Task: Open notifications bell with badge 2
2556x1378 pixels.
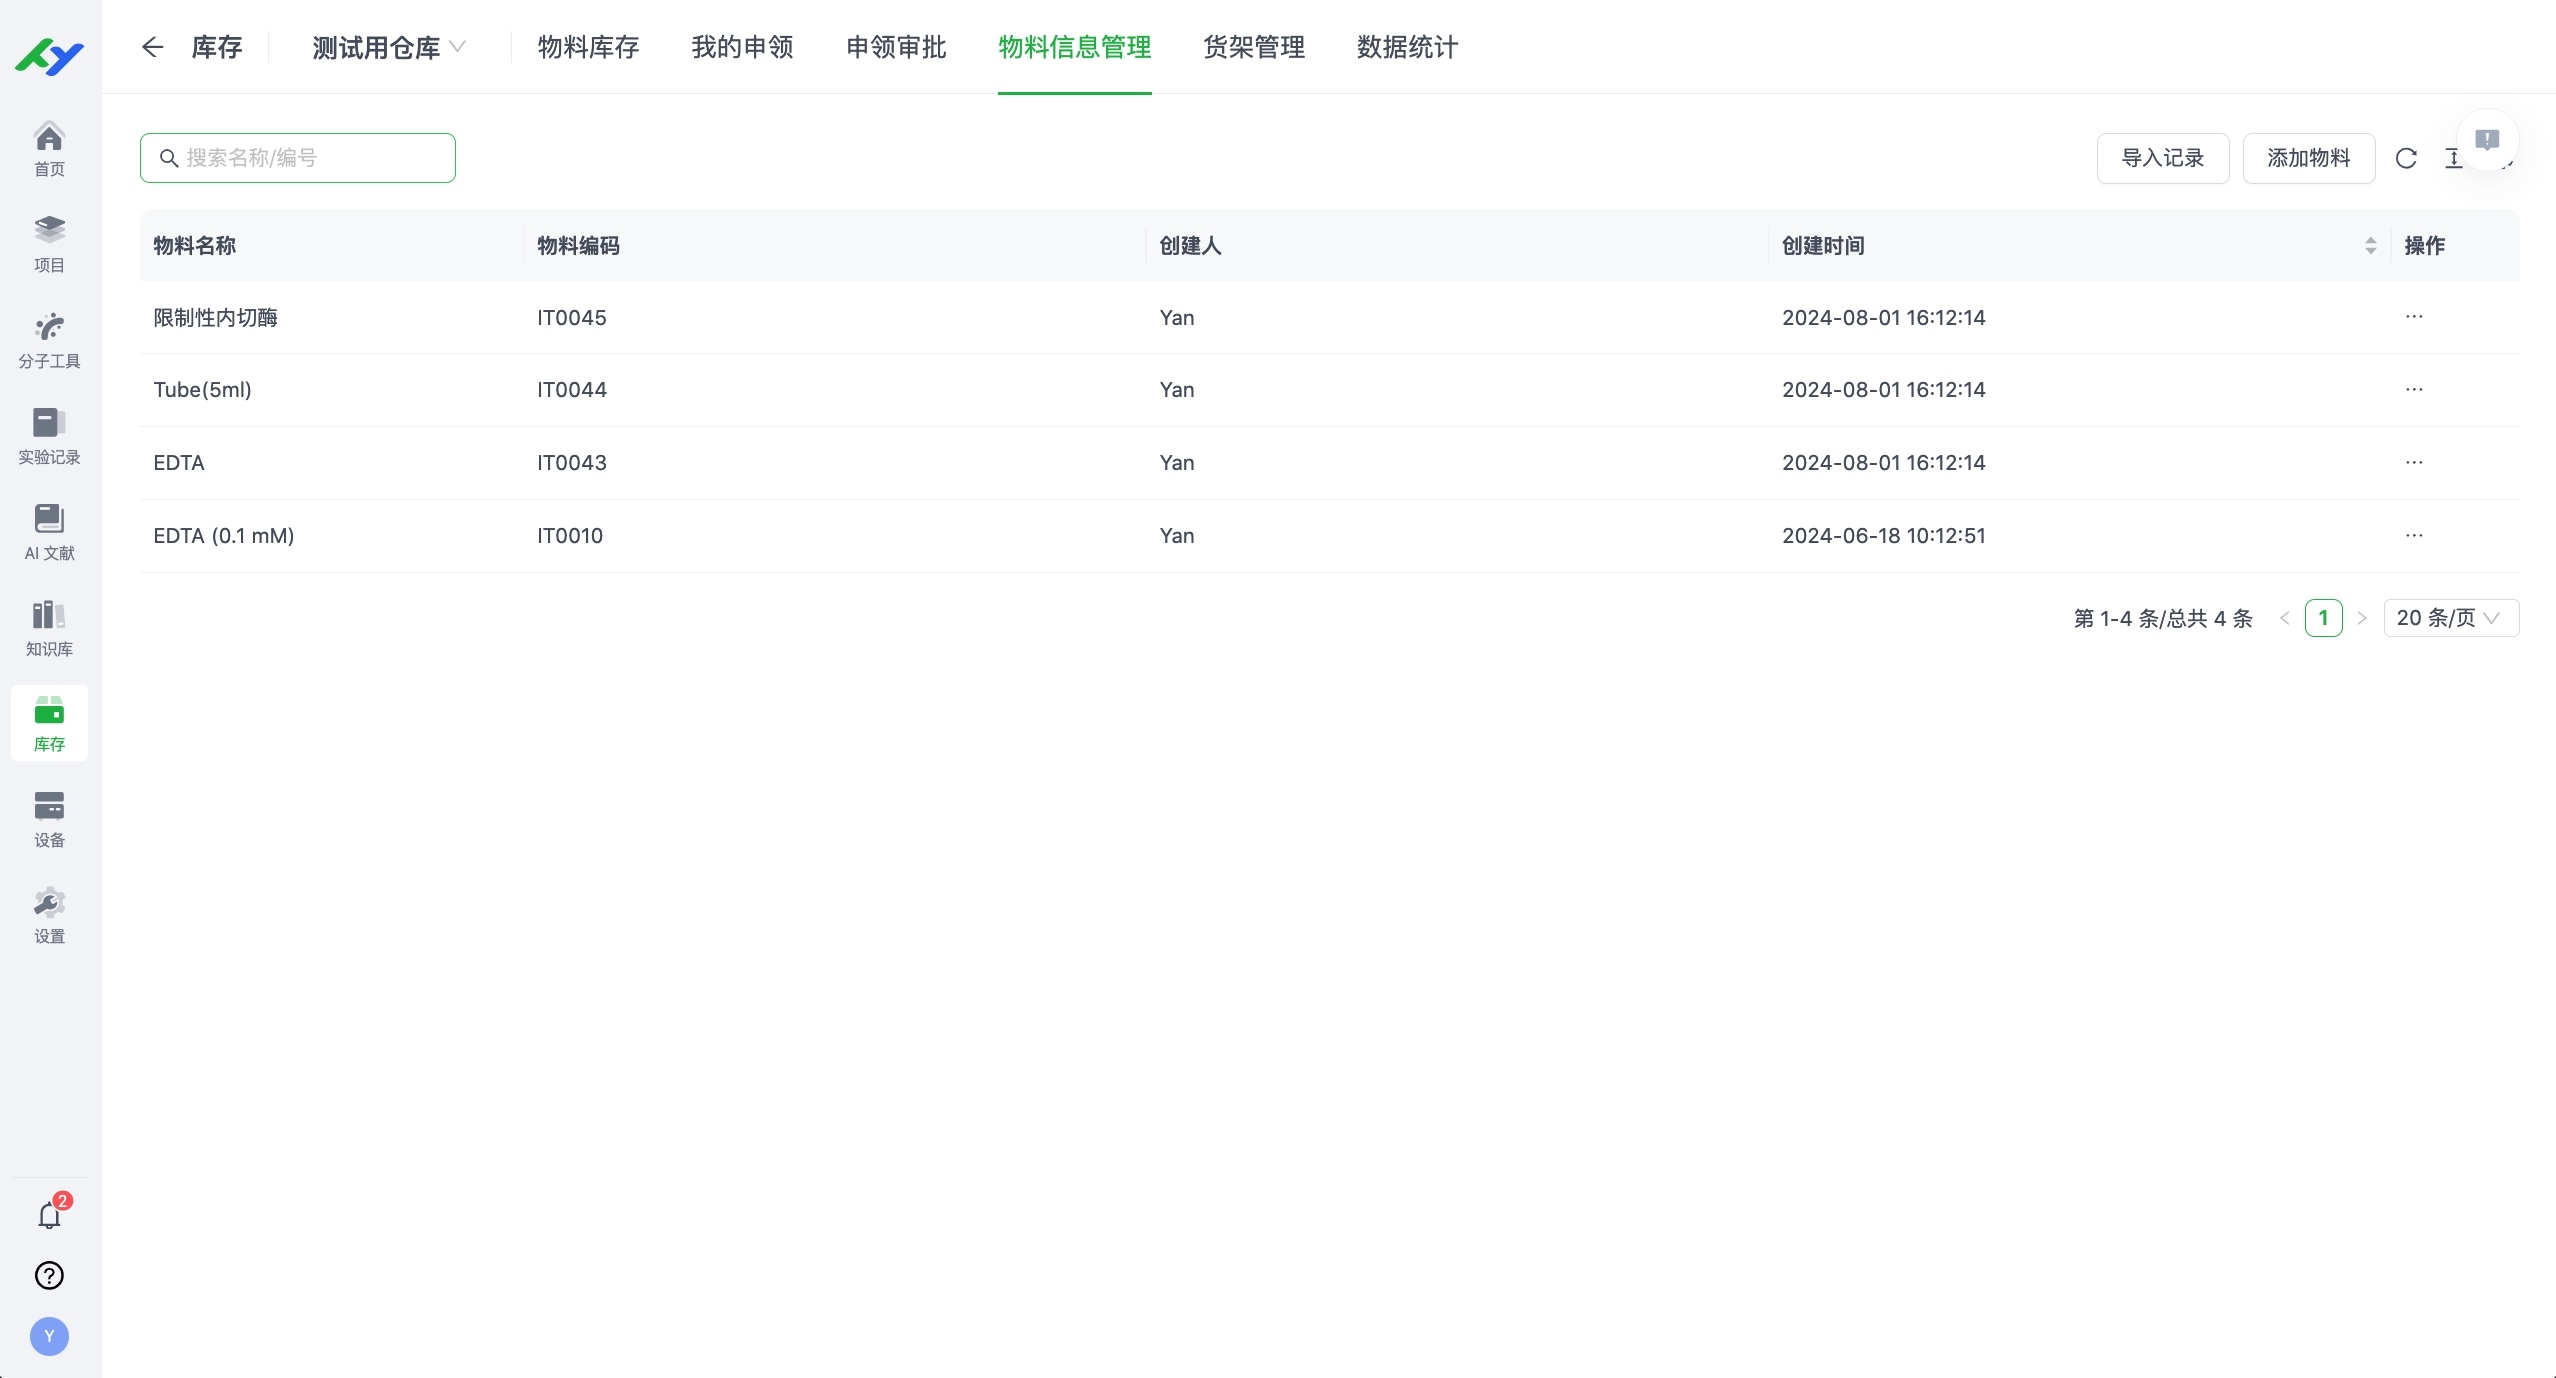Action: coord(49,1214)
